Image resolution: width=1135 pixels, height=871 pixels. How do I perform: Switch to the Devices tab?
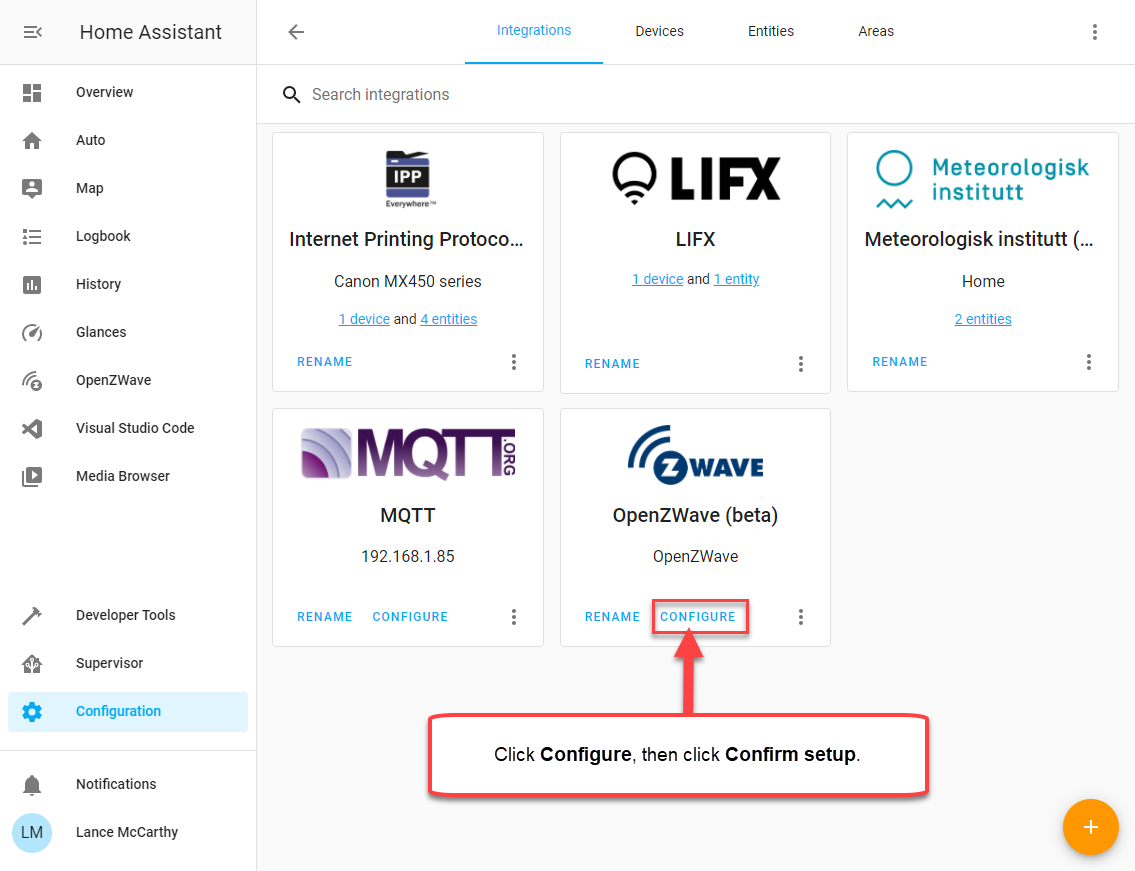[x=659, y=31]
